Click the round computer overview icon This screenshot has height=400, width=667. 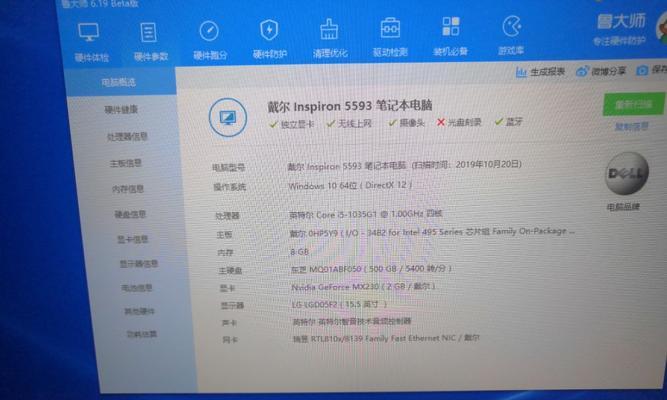point(228,117)
